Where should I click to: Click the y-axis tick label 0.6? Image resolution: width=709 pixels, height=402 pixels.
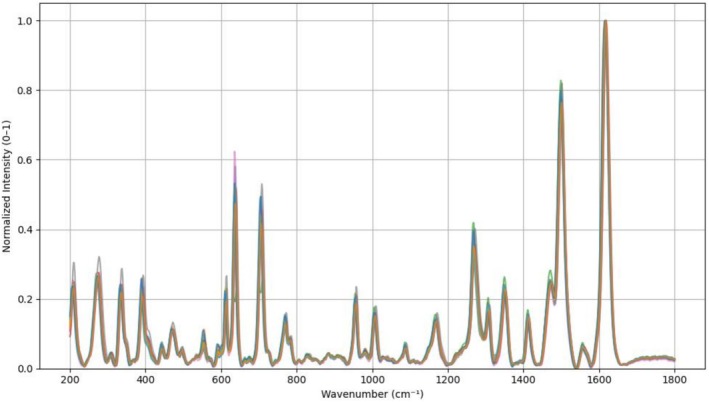(x=26, y=160)
